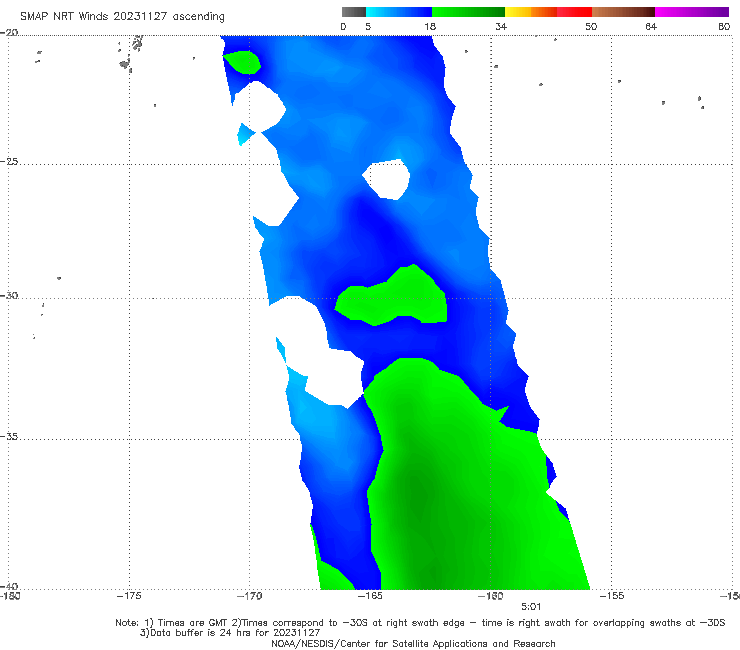The height and width of the screenshot is (650, 740).
Task: Click the color bar label '50'
Action: (x=591, y=26)
